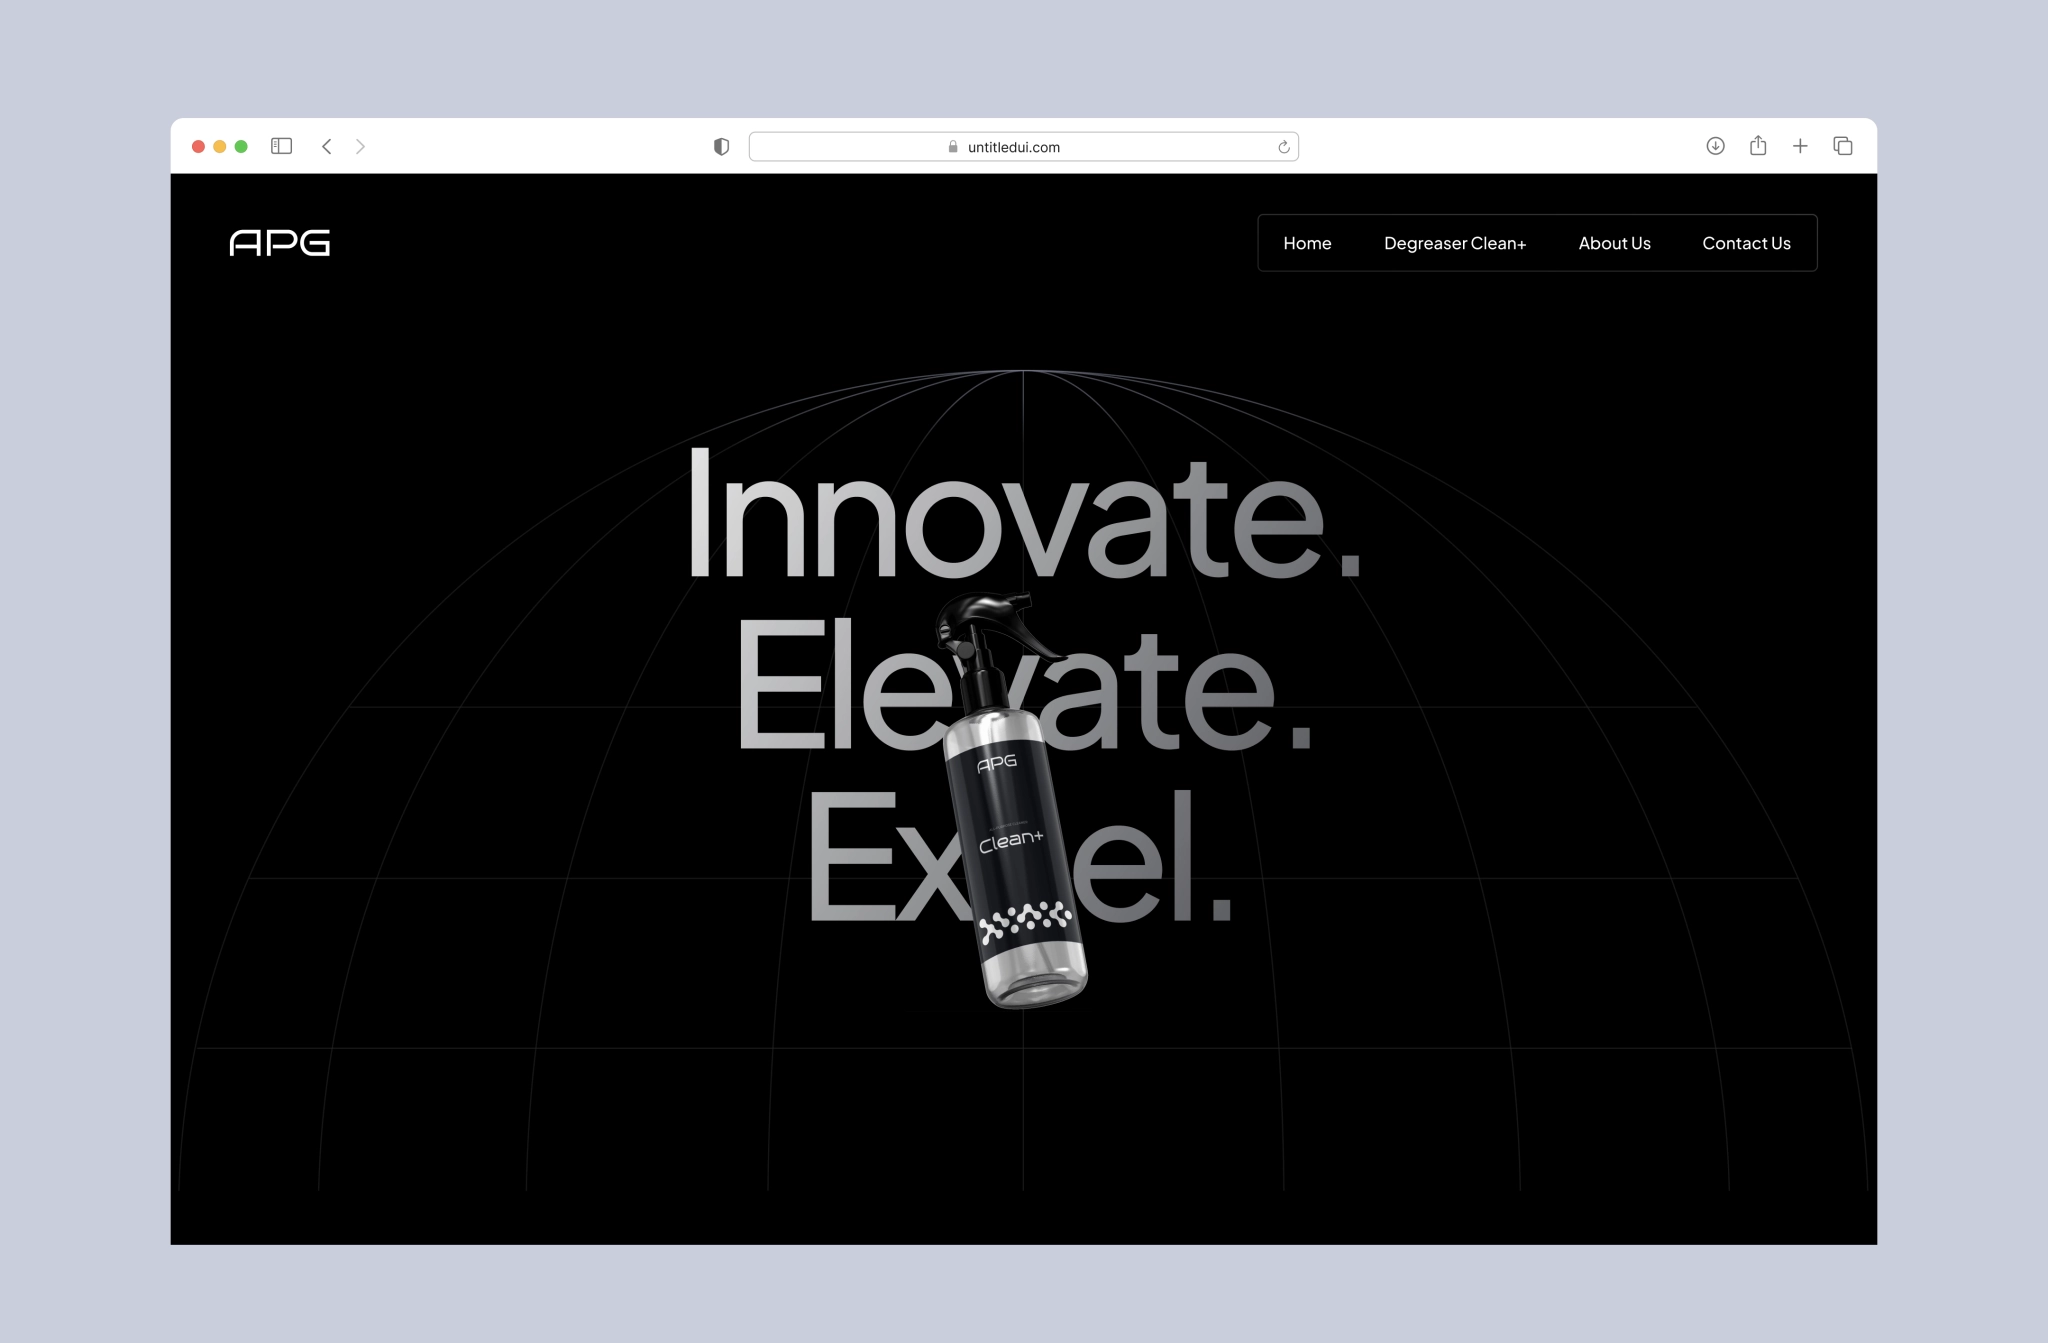The width and height of the screenshot is (2048, 1343).
Task: Click the browser back arrow
Action: (326, 146)
